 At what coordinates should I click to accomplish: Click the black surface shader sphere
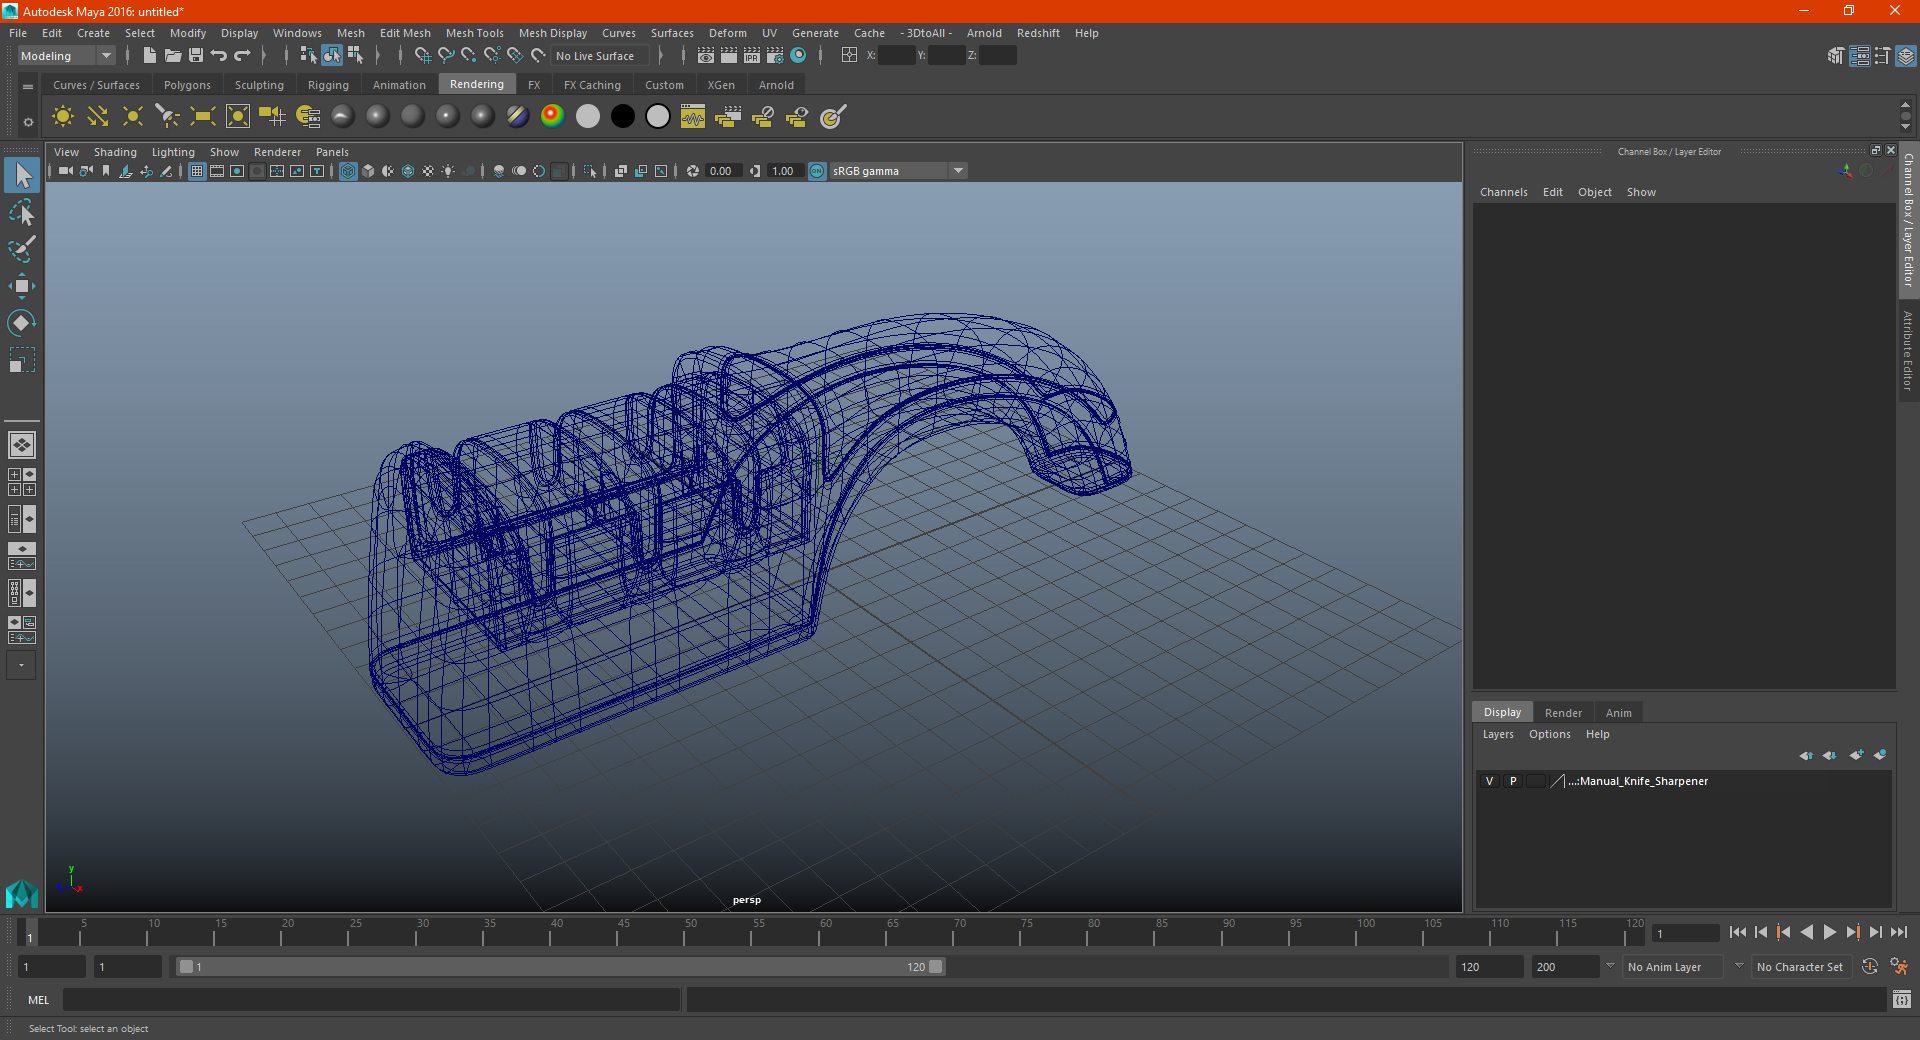pos(622,117)
